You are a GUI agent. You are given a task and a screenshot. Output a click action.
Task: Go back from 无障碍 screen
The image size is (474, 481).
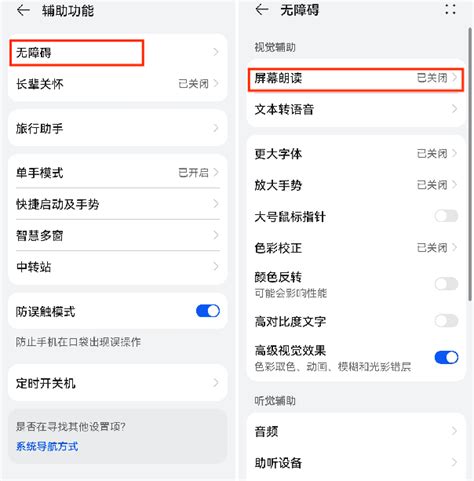(262, 10)
